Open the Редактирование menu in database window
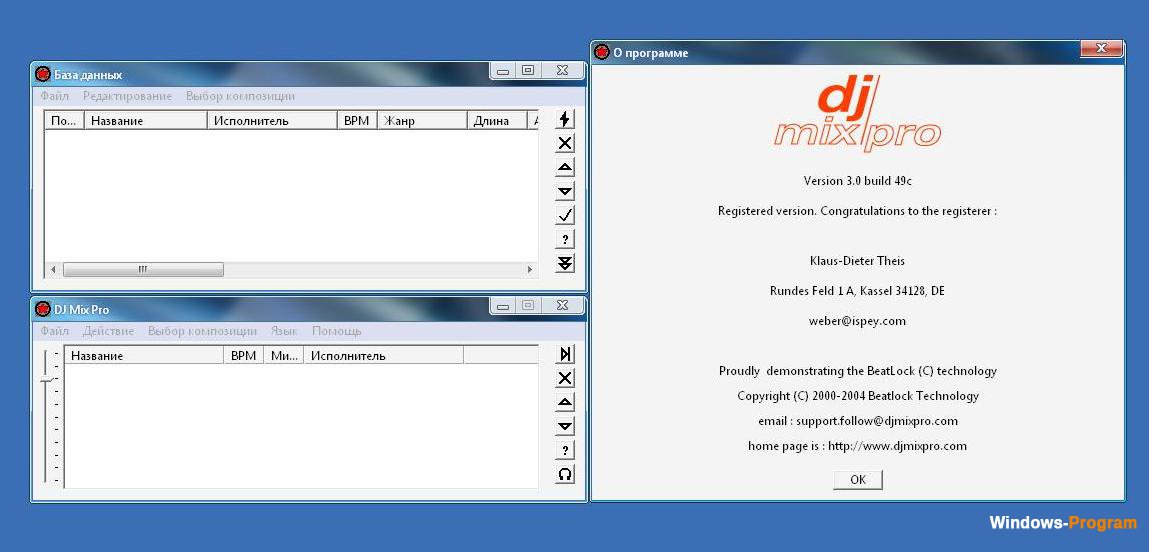Screen dimensions: 1149x552 (x=127, y=96)
